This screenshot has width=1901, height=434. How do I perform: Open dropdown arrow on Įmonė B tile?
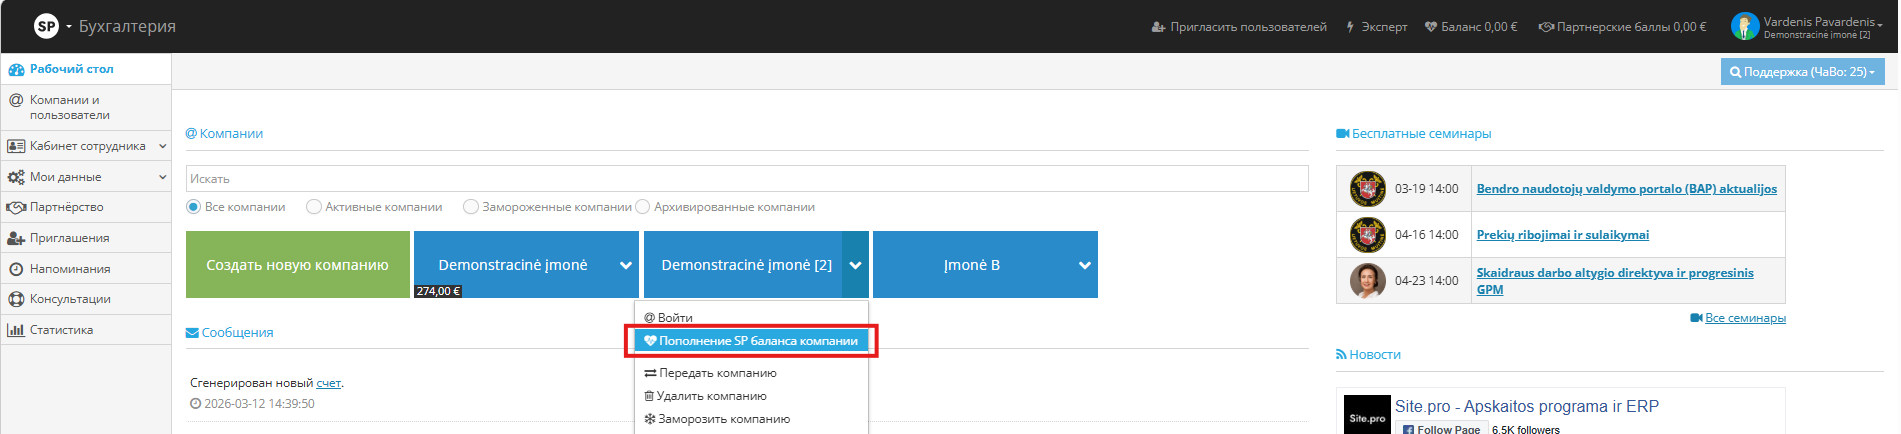click(x=1084, y=265)
